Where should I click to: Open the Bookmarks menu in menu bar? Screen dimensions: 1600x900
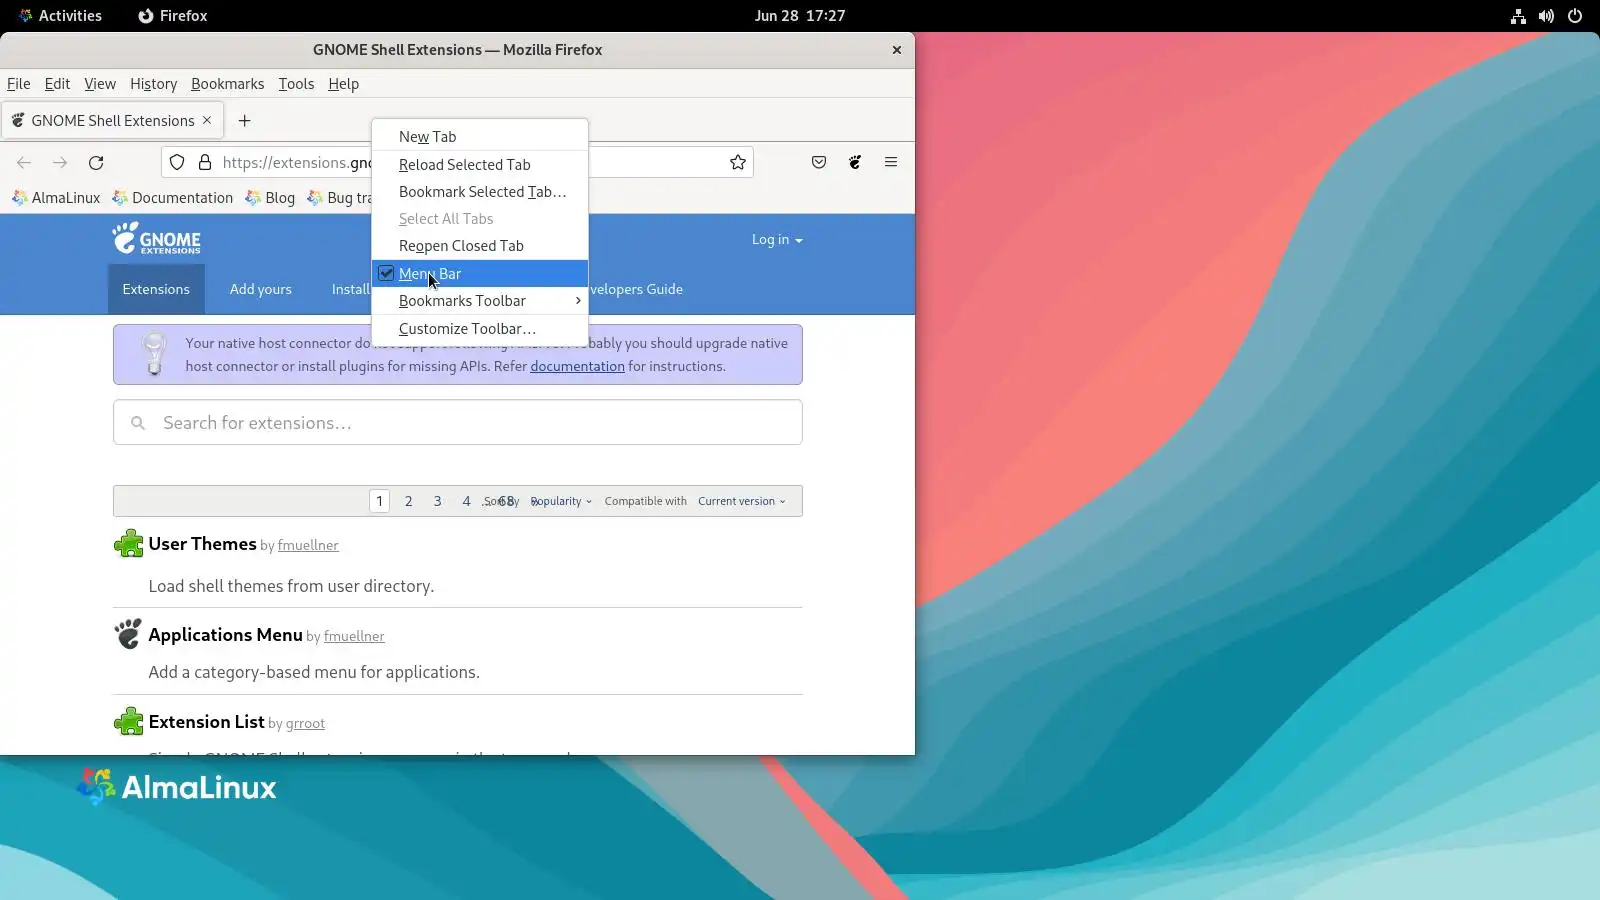pyautogui.click(x=227, y=84)
